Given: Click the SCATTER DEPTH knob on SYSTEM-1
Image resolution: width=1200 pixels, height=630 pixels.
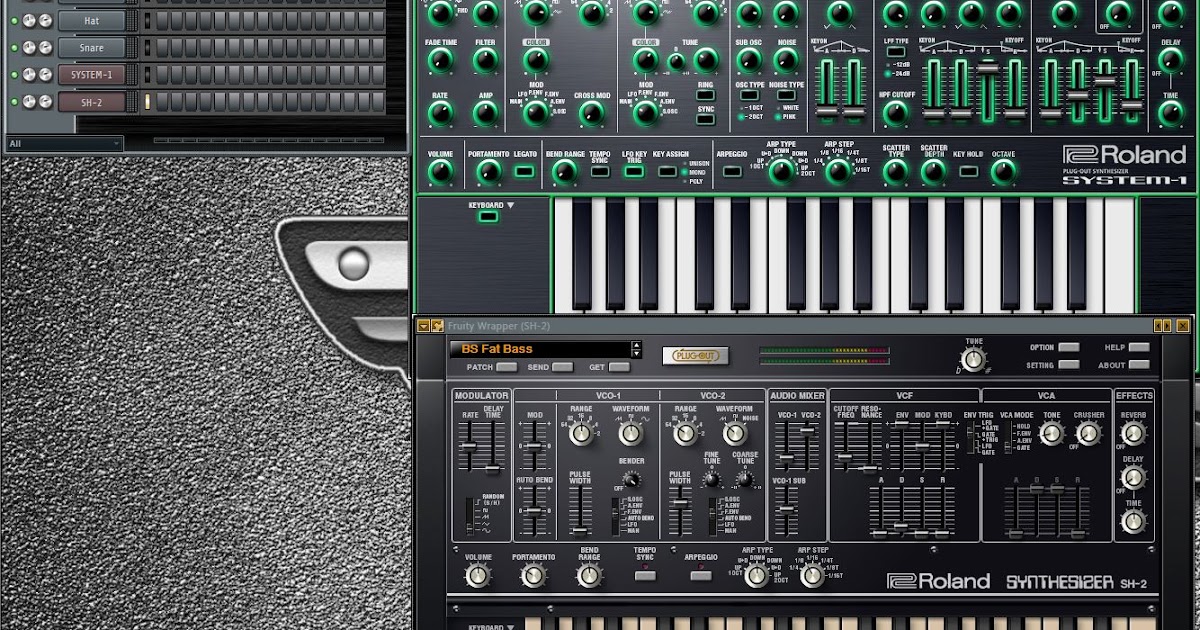Looking at the screenshot, I should (932, 169).
